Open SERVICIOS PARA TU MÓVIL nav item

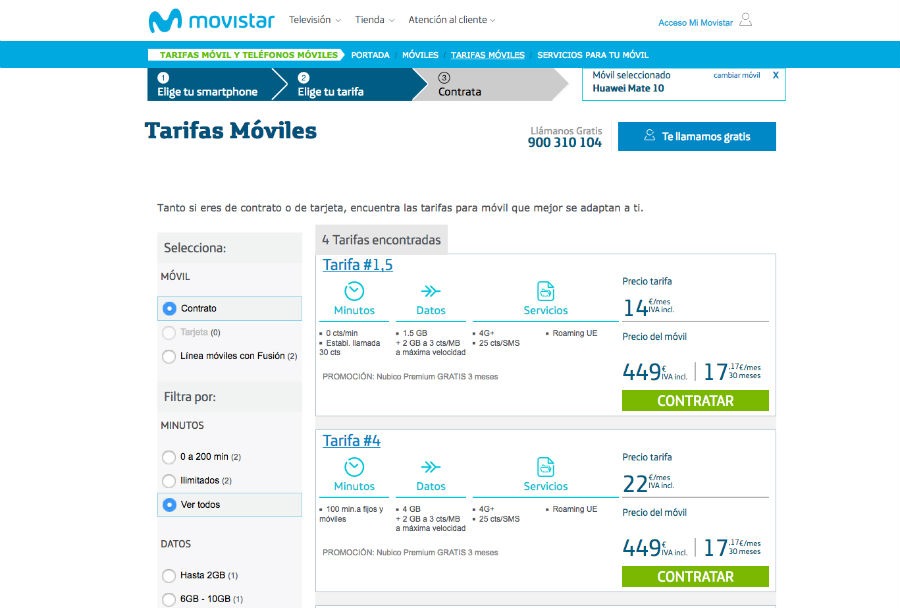click(x=593, y=55)
